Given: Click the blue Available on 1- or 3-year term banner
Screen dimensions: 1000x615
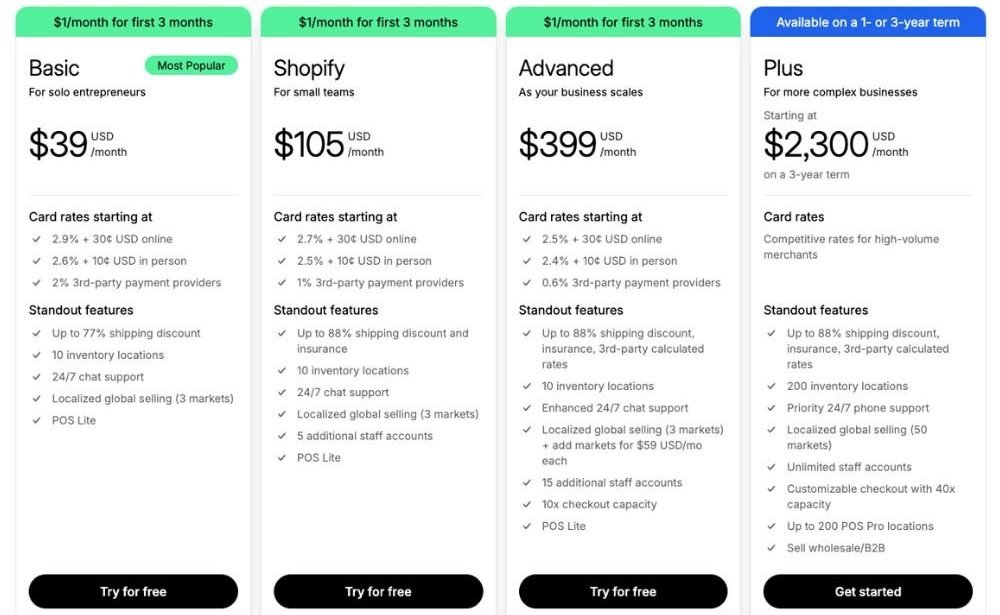Looking at the screenshot, I should pyautogui.click(x=868, y=22).
